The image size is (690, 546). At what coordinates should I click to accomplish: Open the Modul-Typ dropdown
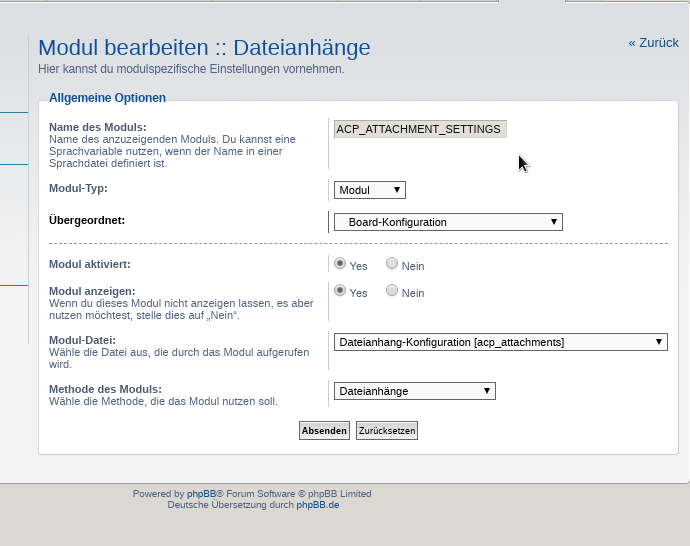tap(369, 190)
